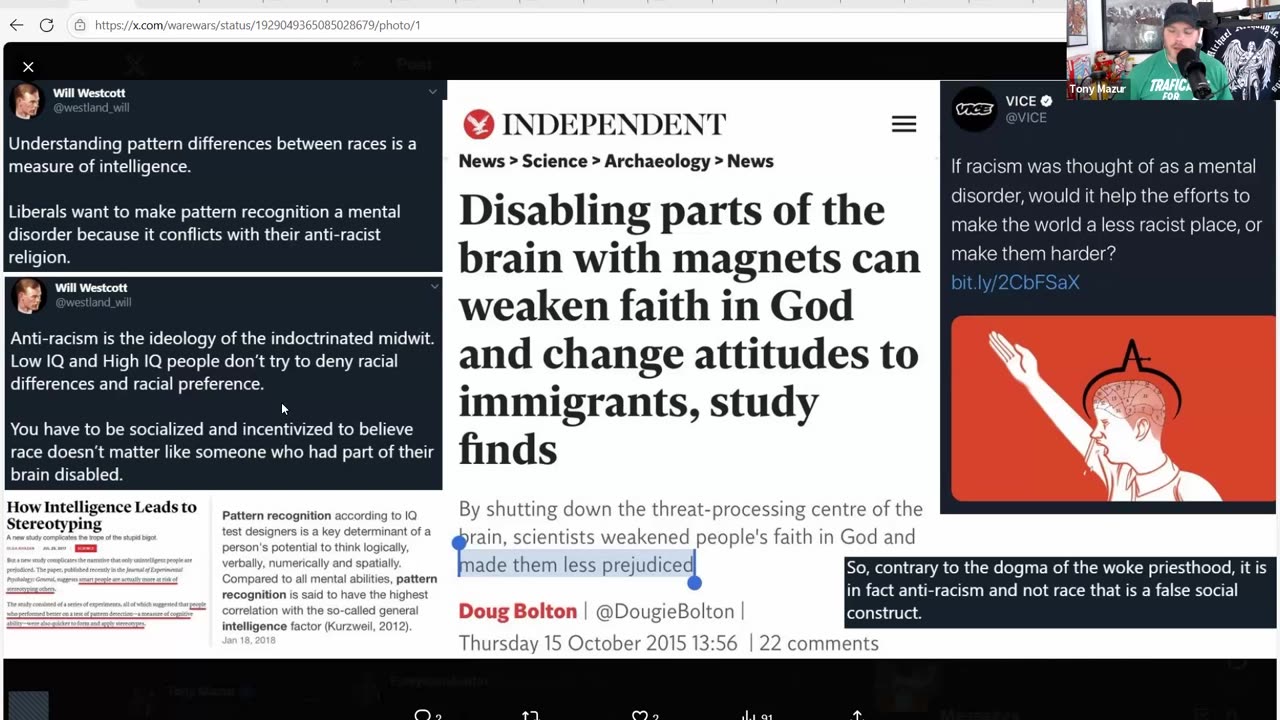Click 'Anti-racism is the ideology' tweet text
The width and height of the screenshot is (1280, 720).
point(222,361)
